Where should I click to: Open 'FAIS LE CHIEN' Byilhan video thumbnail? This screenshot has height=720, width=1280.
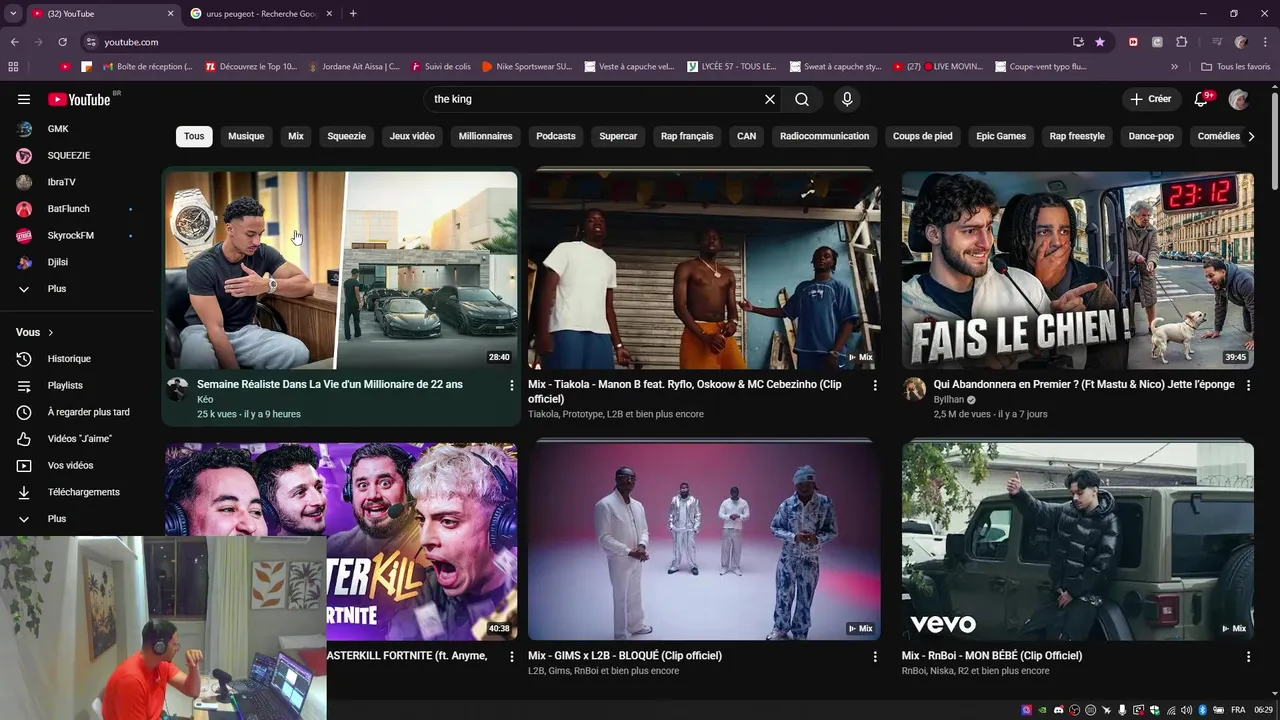click(1077, 270)
